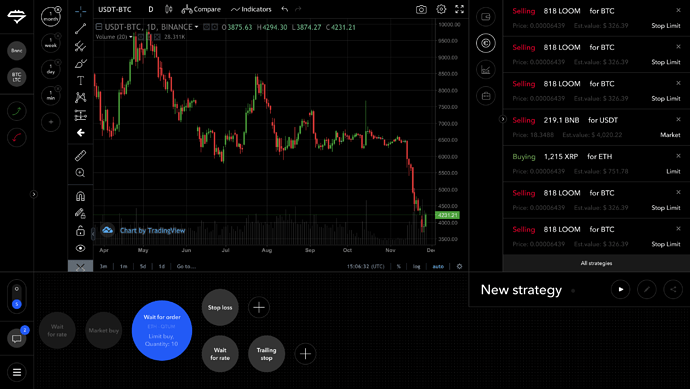This screenshot has width=690, height=389.
Task: Choose the pitchfork drawing tool
Action: pos(81,46)
